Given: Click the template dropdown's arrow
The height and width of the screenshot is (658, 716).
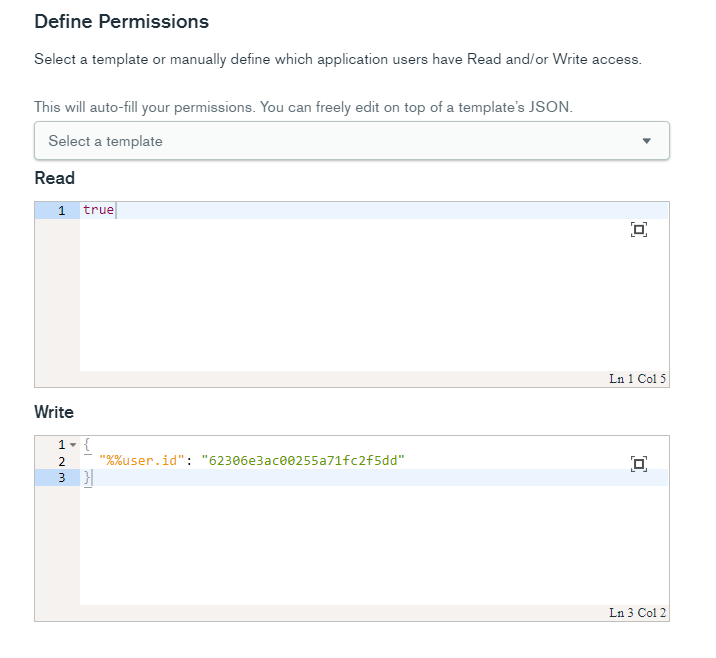Looking at the screenshot, I should pyautogui.click(x=646, y=141).
